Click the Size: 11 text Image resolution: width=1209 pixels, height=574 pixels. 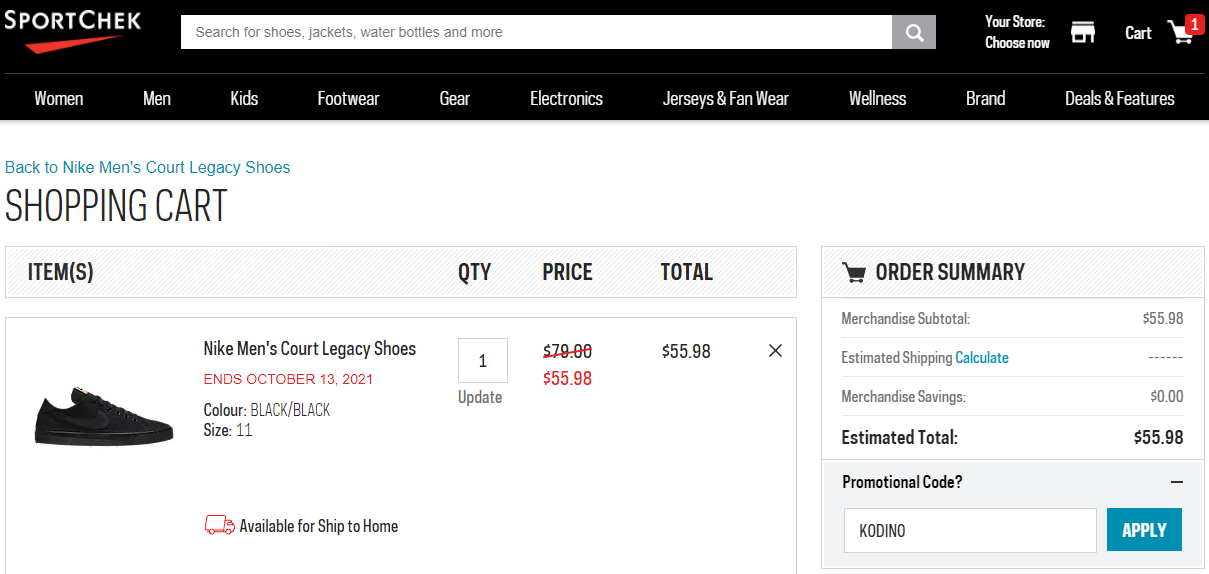[228, 431]
